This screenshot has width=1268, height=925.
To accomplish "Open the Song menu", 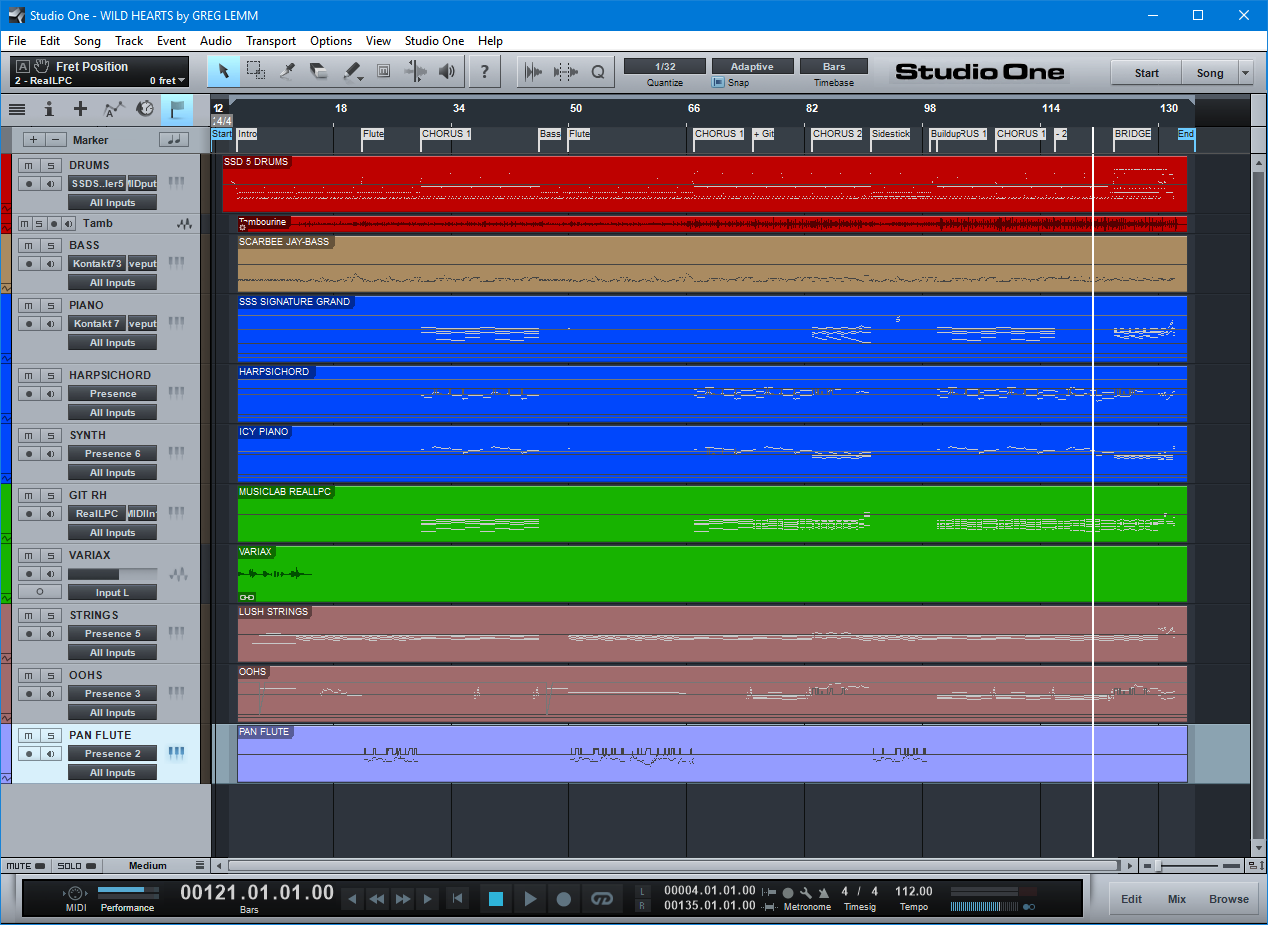I will [x=87, y=41].
